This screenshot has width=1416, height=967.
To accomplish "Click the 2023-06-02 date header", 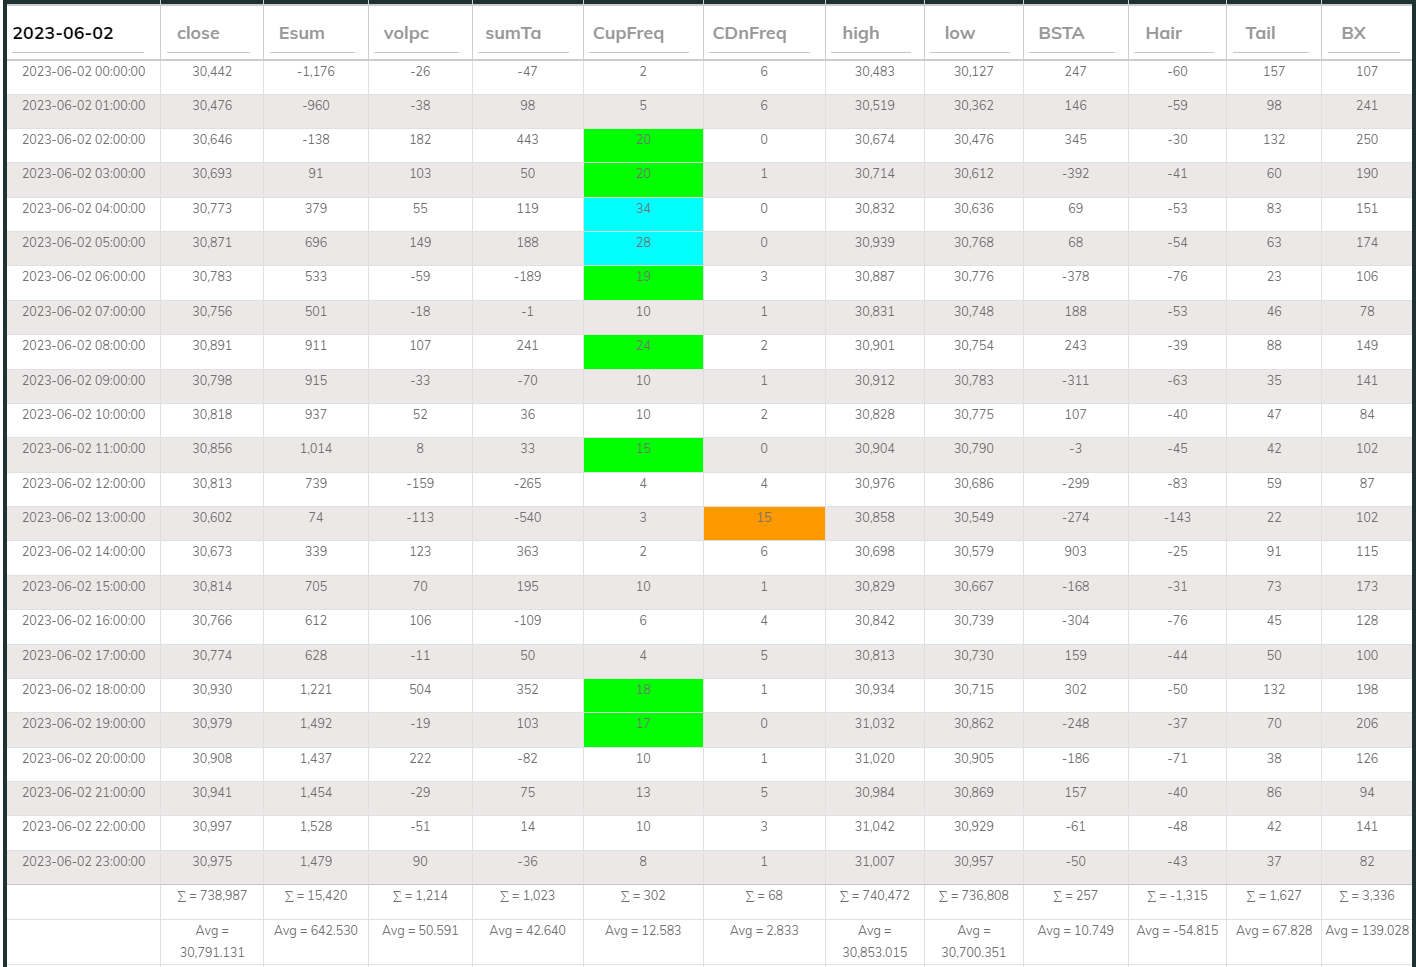I will pos(67,33).
